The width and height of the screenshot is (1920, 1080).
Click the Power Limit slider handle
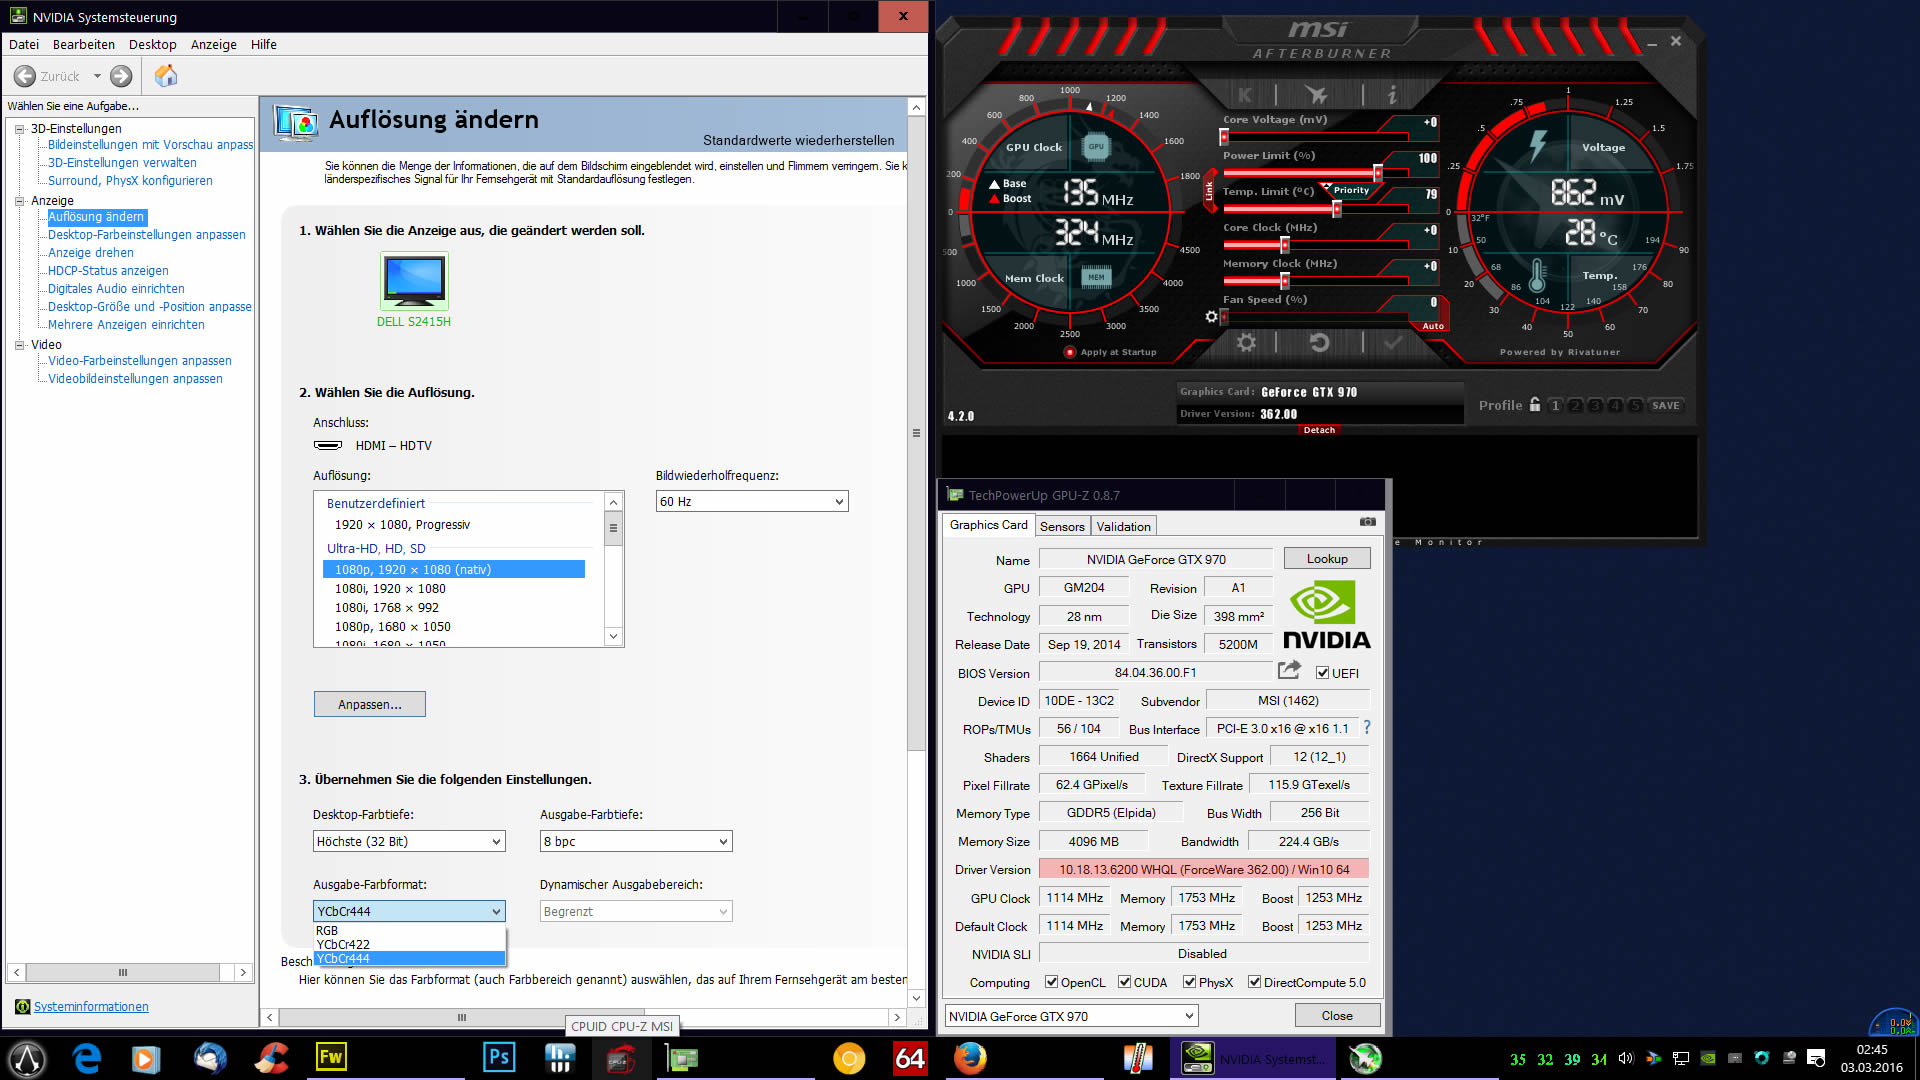coord(1377,172)
